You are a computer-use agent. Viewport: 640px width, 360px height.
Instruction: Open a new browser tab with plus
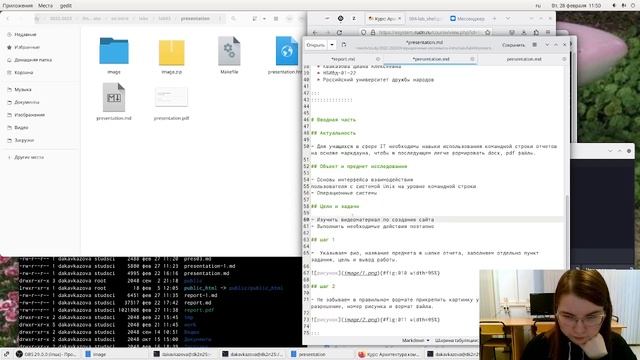coord(494,18)
